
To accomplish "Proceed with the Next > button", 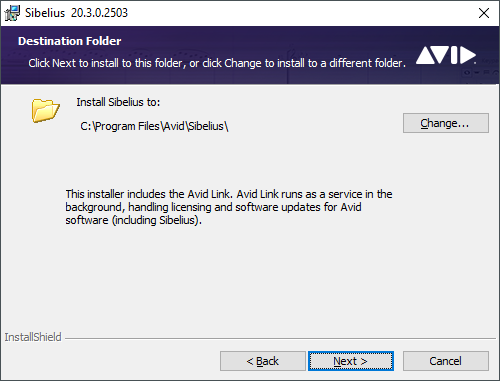I will tap(351, 361).
